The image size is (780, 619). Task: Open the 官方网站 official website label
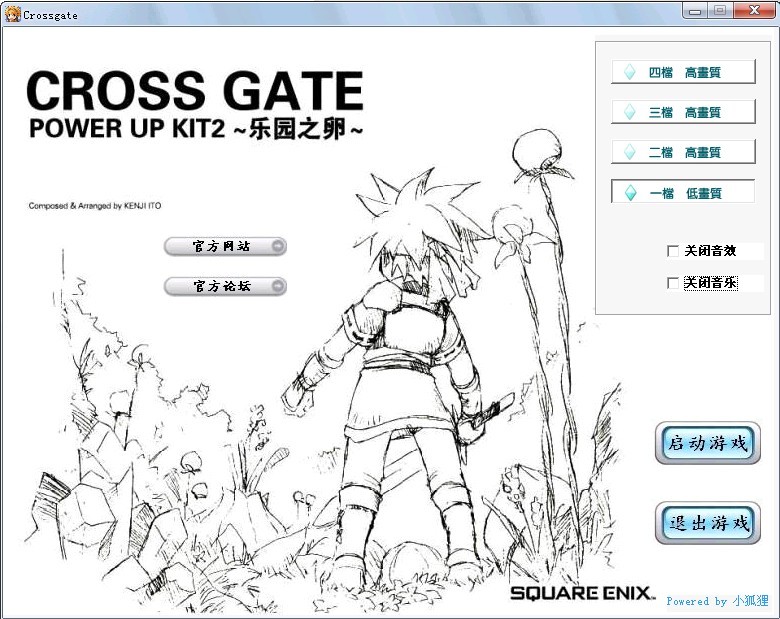(x=221, y=246)
